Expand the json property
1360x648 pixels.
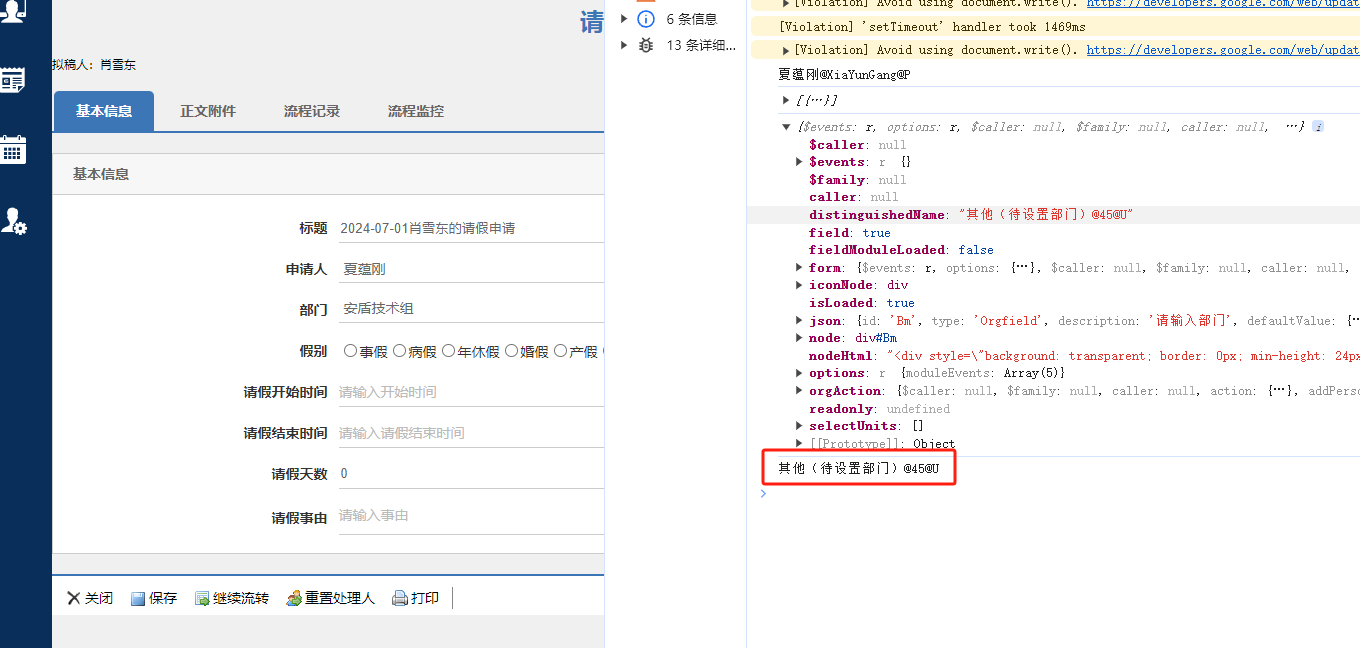point(799,321)
